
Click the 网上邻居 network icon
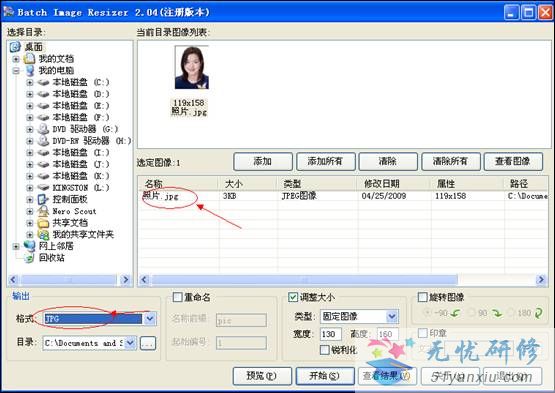[x=29, y=246]
